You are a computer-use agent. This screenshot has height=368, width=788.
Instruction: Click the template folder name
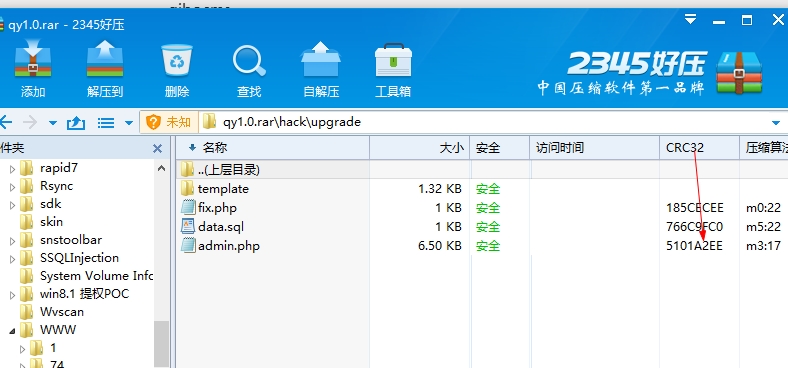pos(223,189)
